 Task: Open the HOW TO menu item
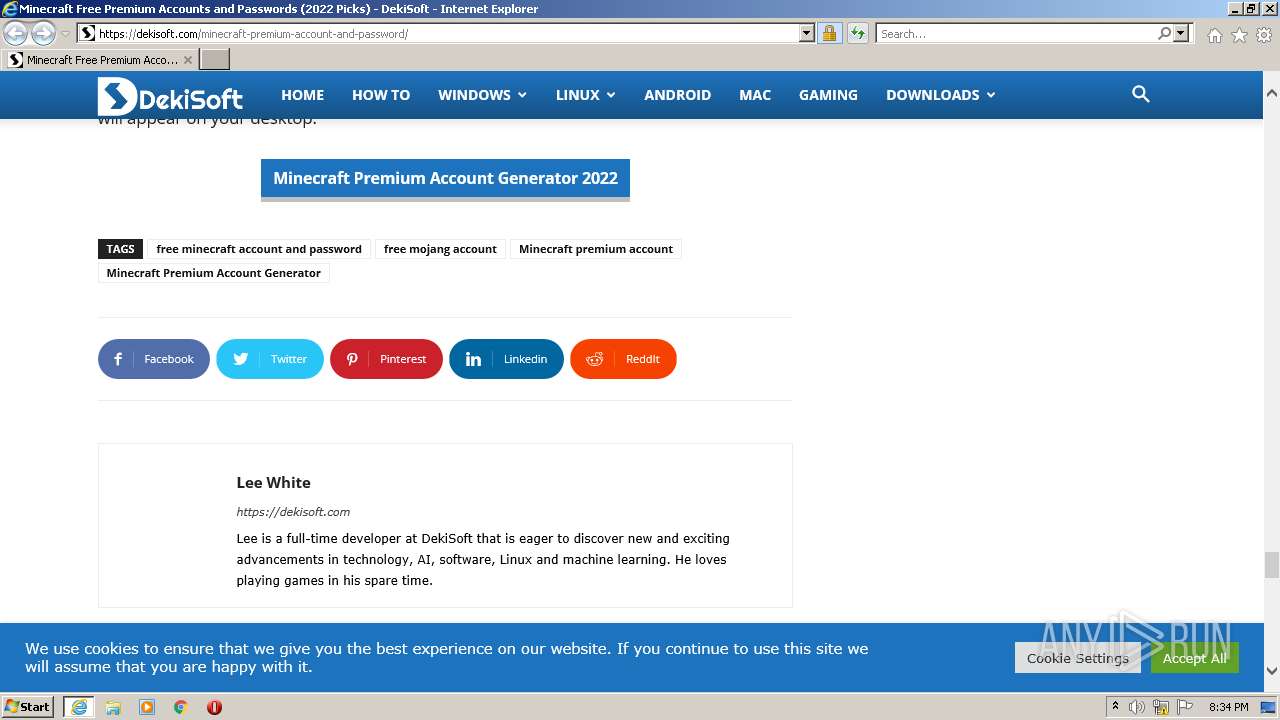381,95
